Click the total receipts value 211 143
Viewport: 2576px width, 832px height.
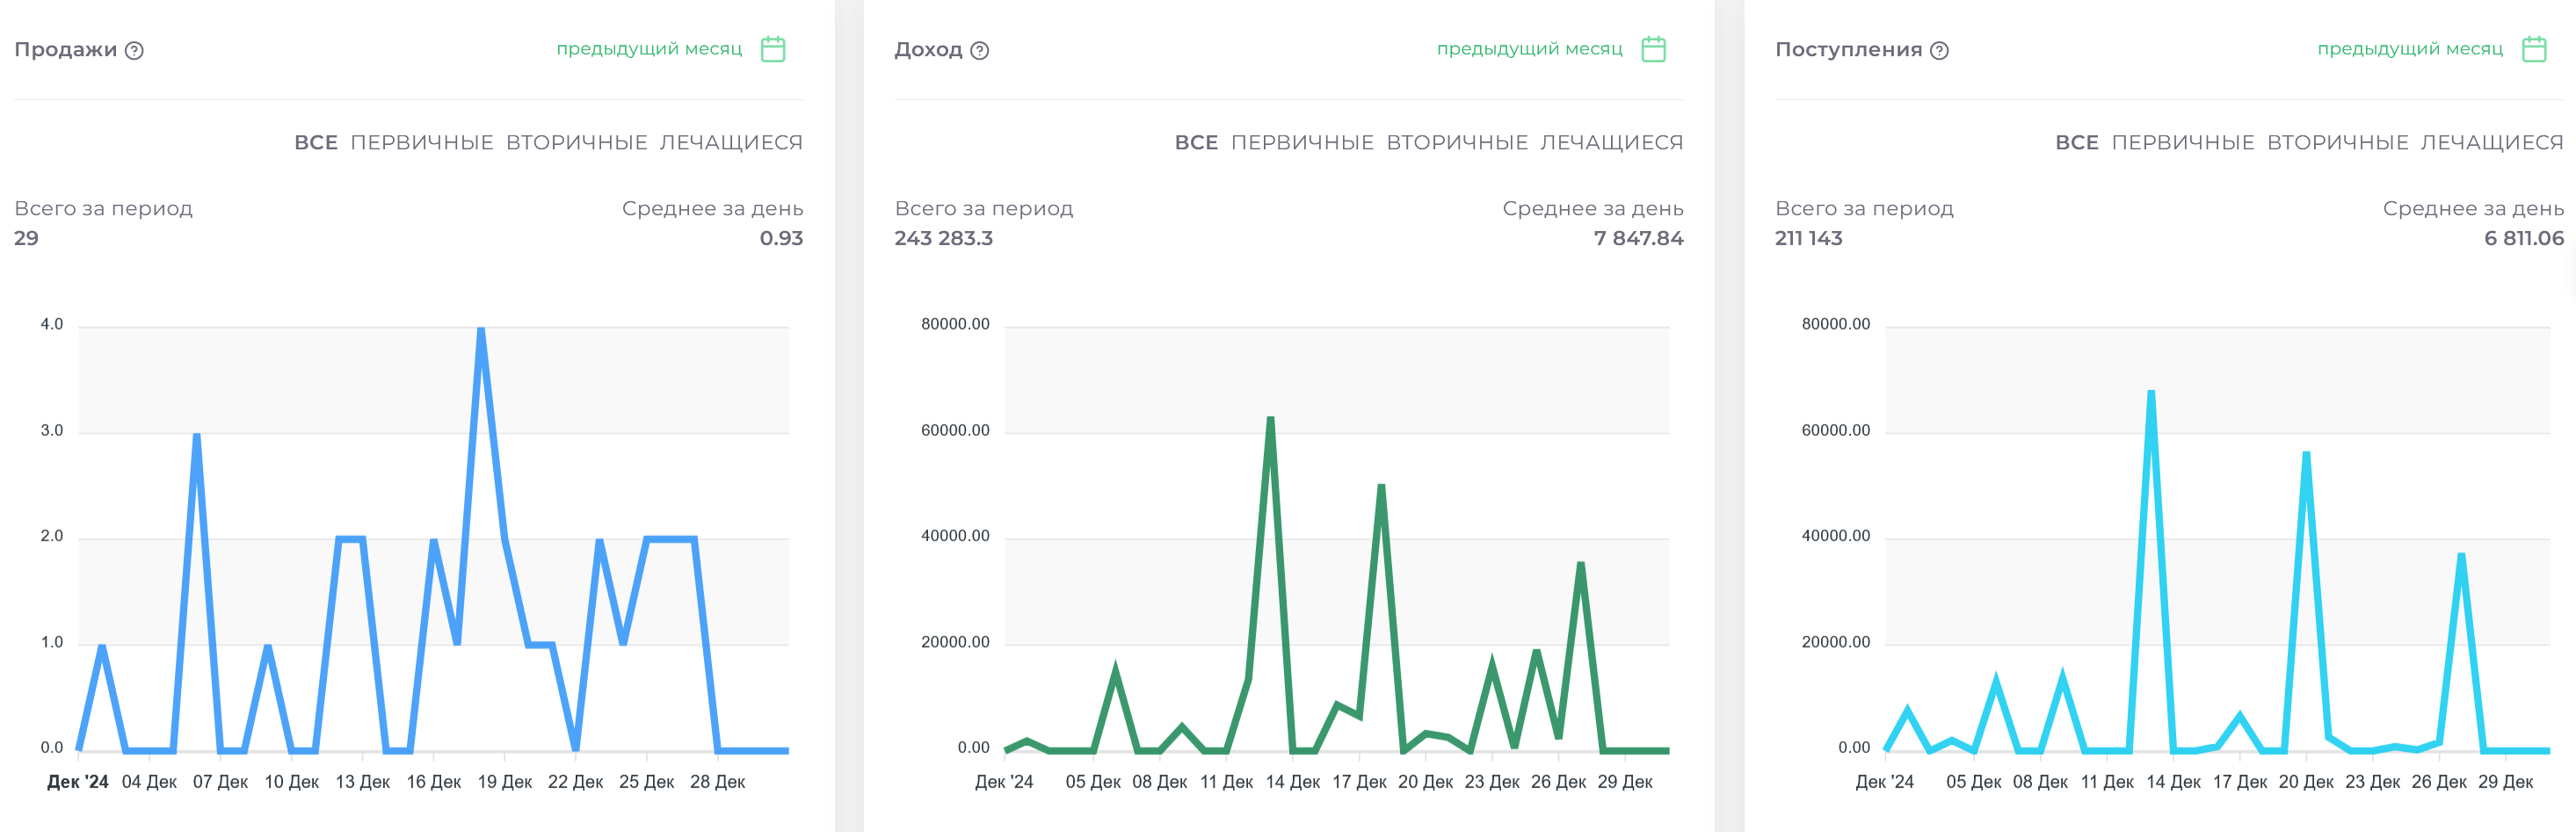coord(1808,238)
